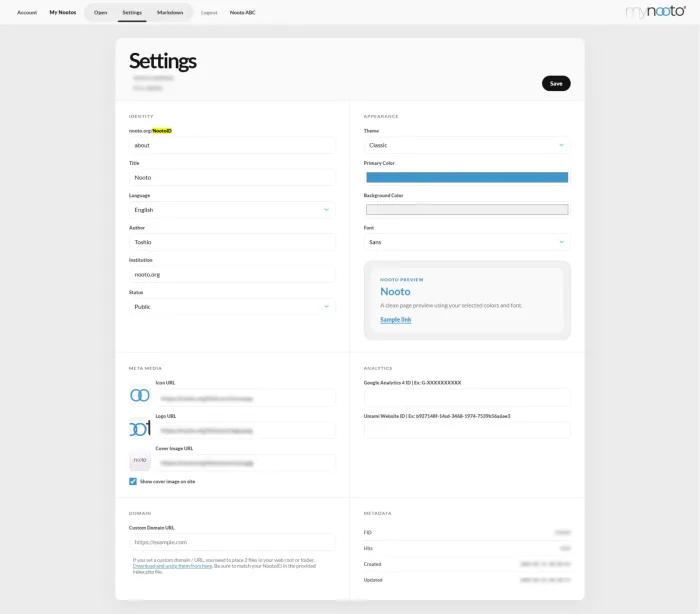This screenshot has height=614, width=700.
Task: Click the Save button
Action: tap(556, 84)
